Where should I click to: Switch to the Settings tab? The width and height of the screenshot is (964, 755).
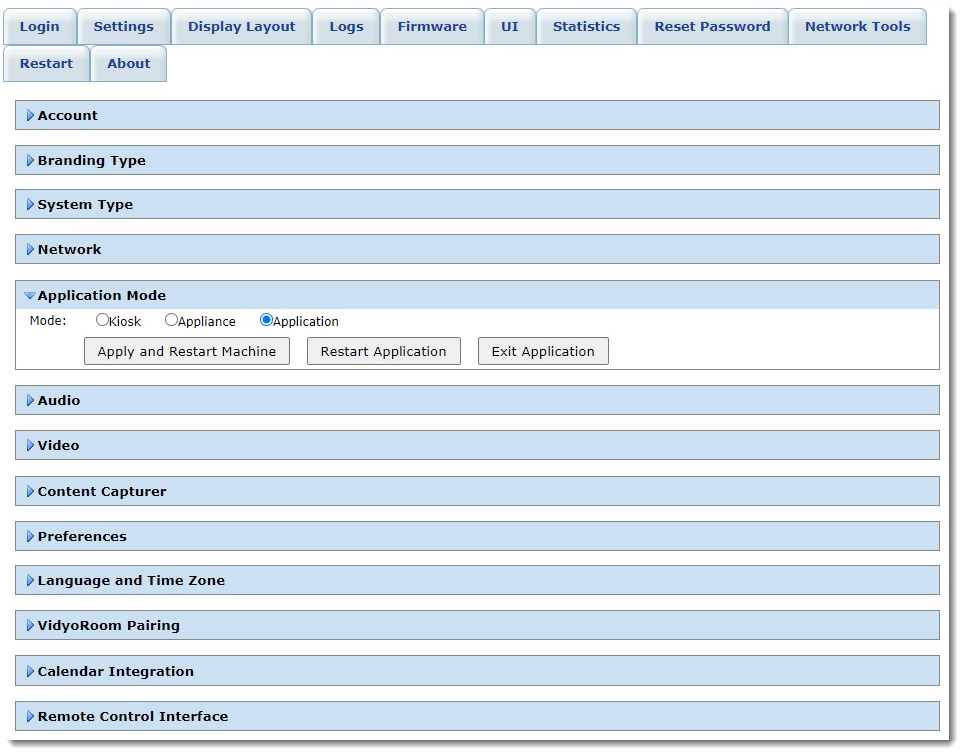tap(124, 26)
